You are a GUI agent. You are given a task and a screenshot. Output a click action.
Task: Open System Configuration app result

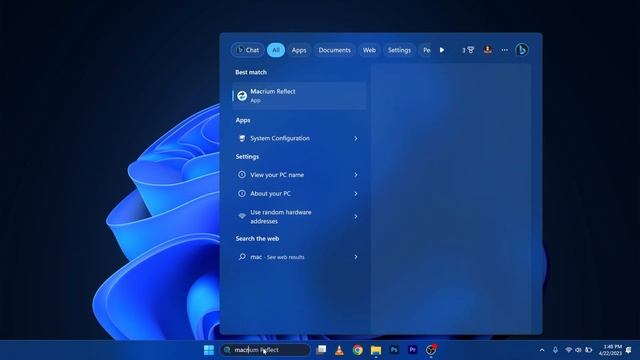tap(299, 138)
